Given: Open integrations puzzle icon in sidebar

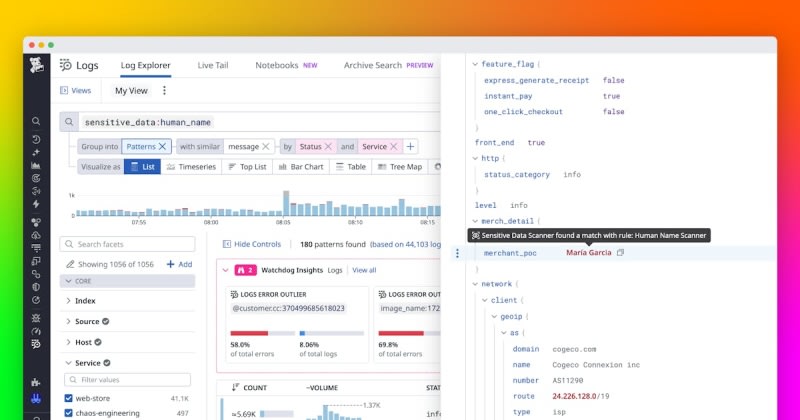Looking at the screenshot, I should coord(36,382).
